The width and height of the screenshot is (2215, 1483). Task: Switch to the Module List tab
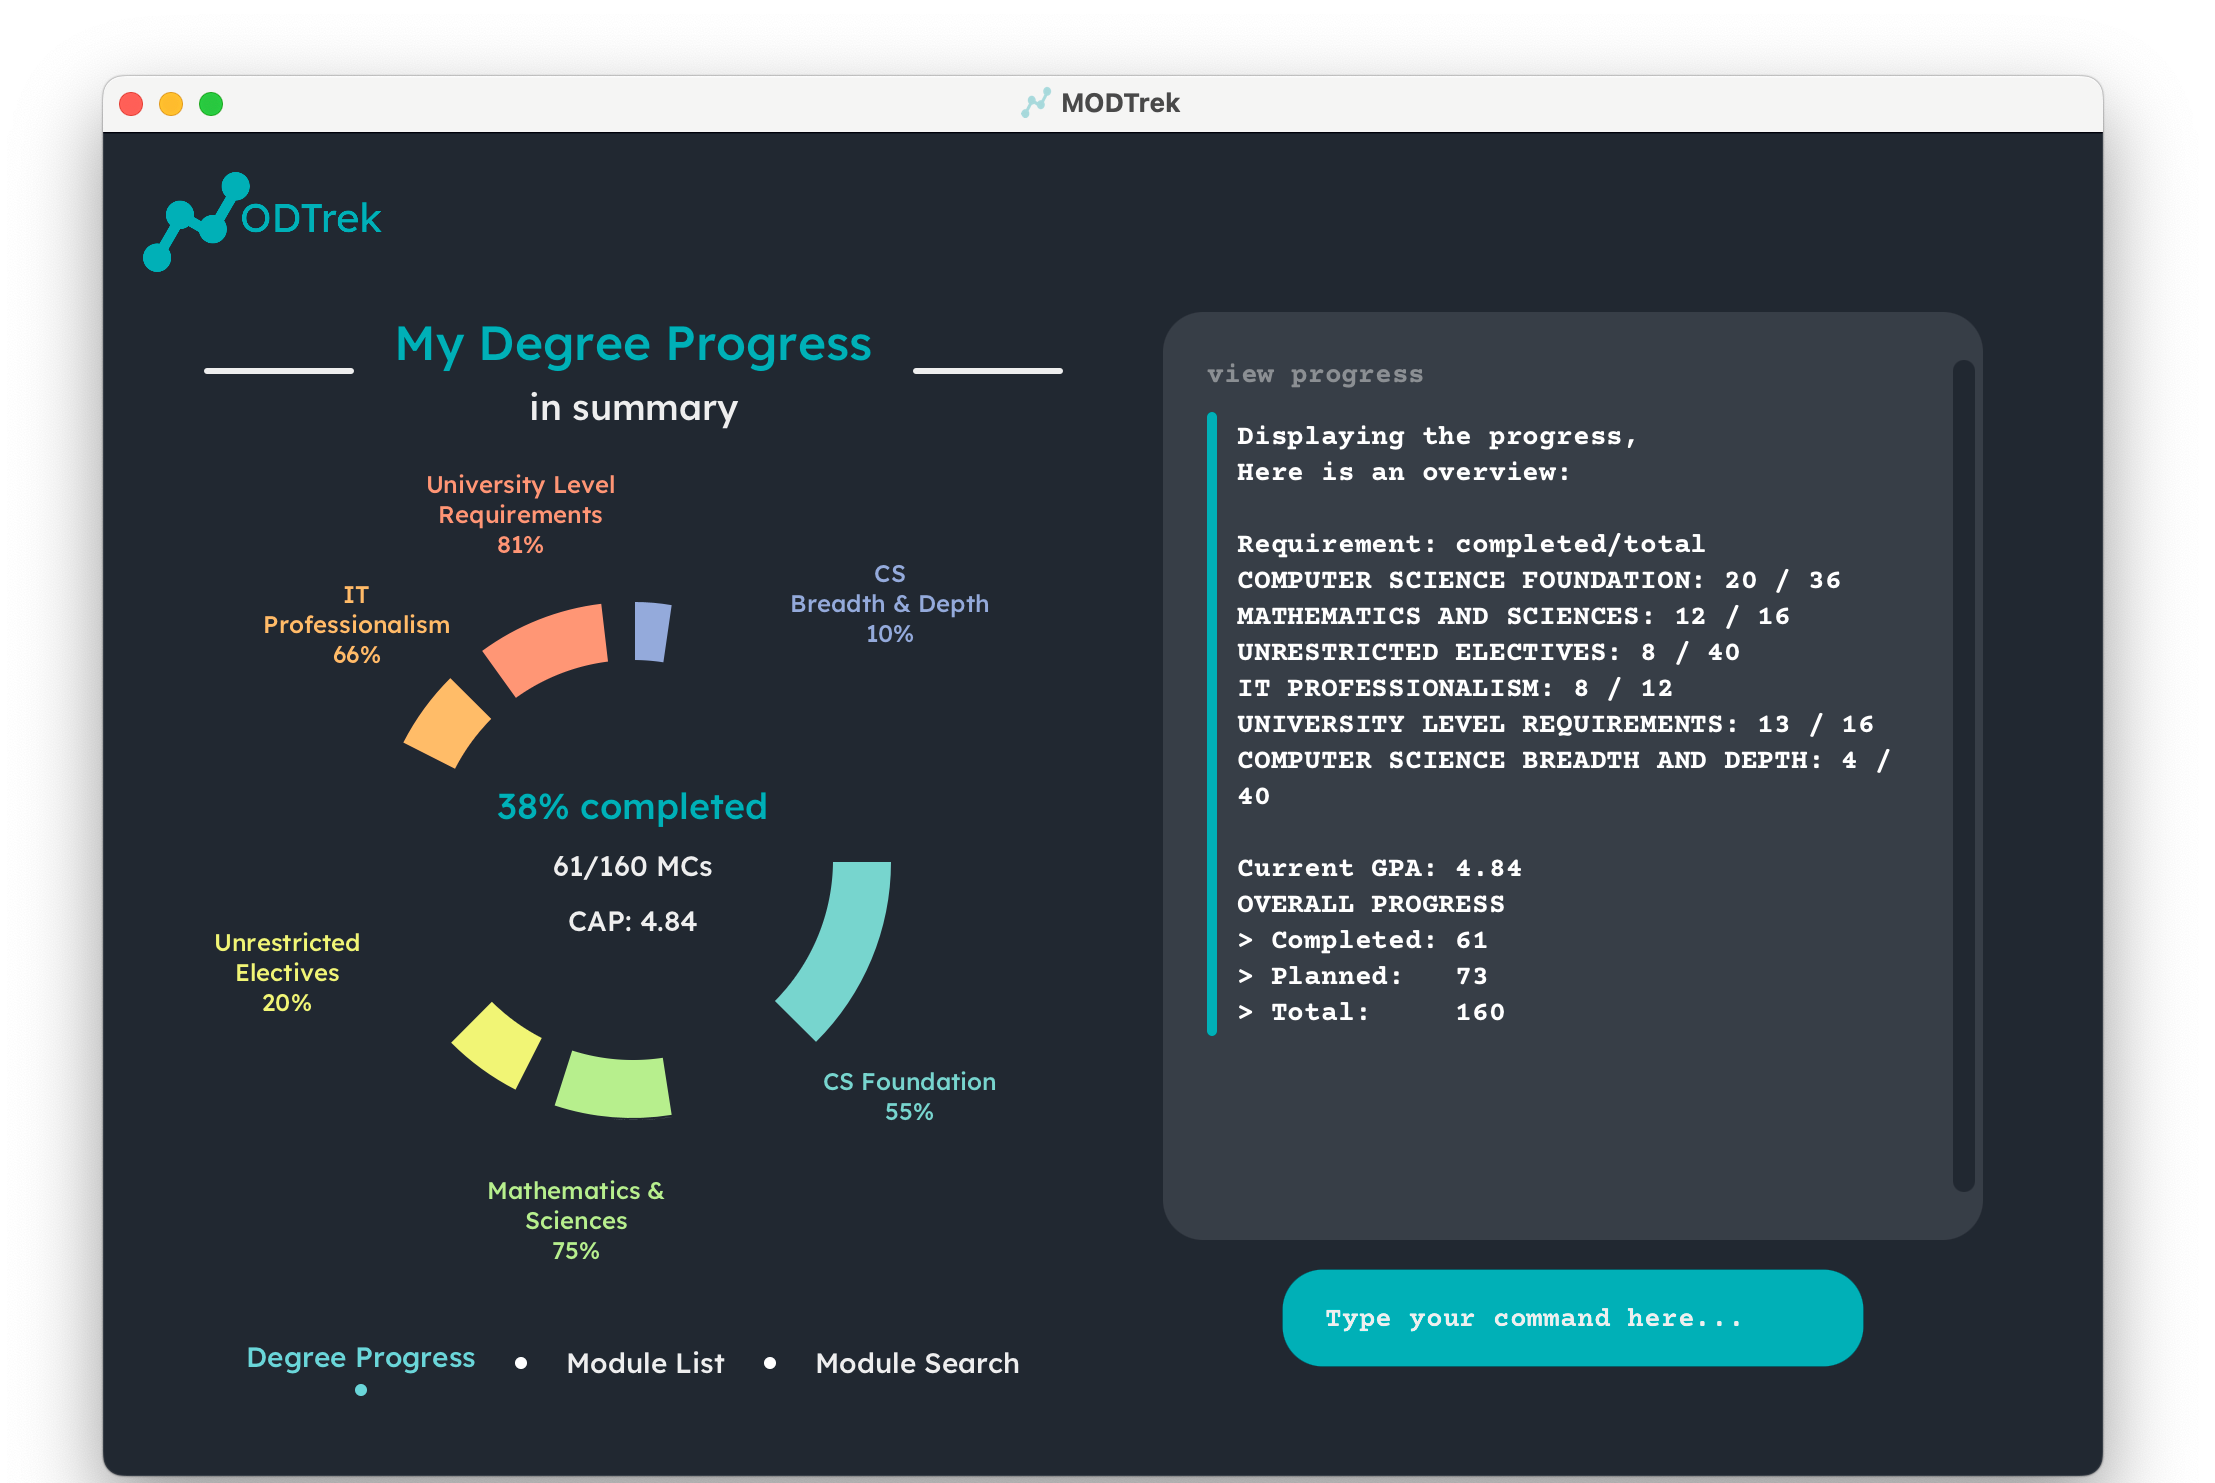coord(645,1363)
